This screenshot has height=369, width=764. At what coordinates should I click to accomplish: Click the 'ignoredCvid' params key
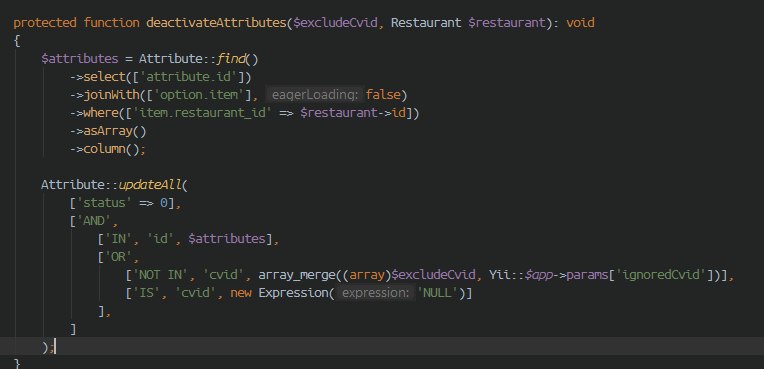(x=662, y=275)
